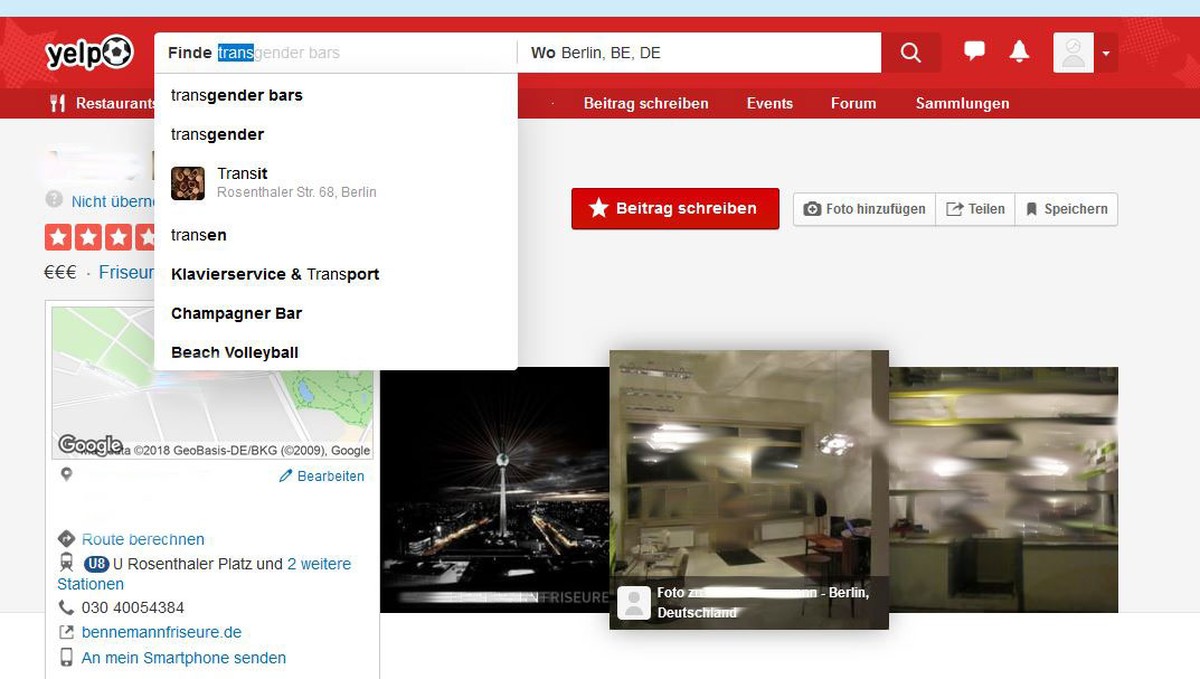The width and height of the screenshot is (1200, 679).
Task: Expand the account dropdown arrow
Action: [1106, 53]
